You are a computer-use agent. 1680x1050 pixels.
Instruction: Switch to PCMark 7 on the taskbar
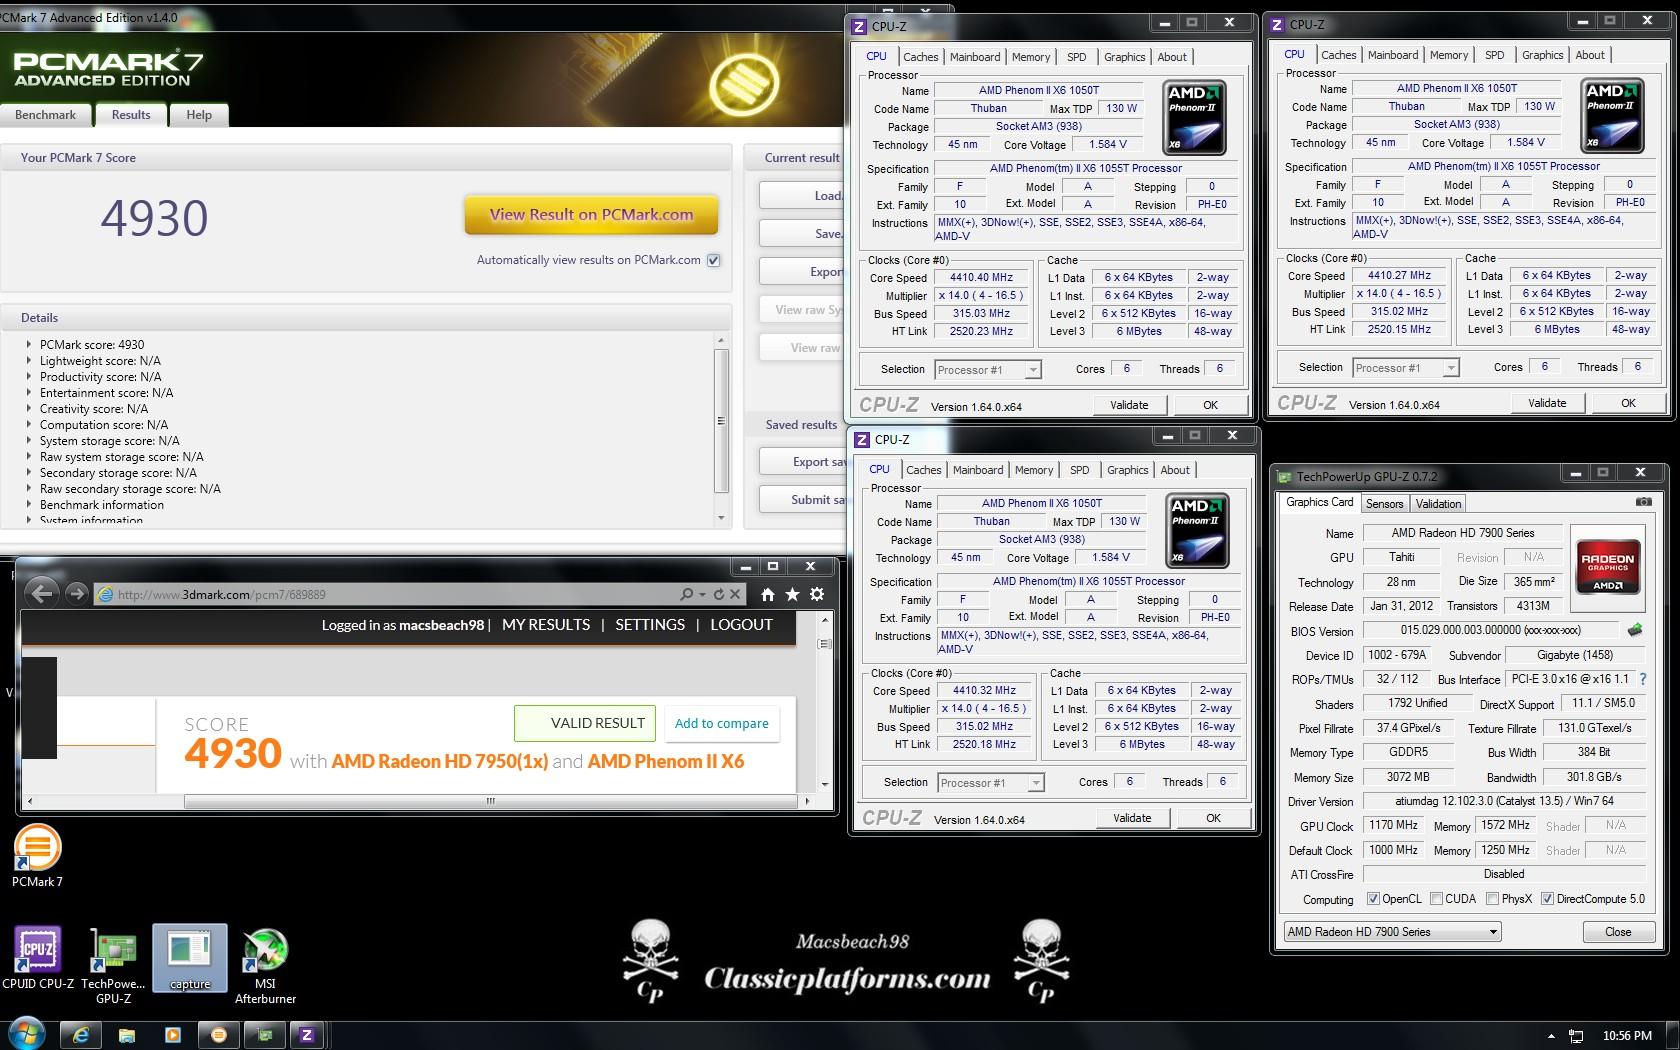pos(219,1036)
